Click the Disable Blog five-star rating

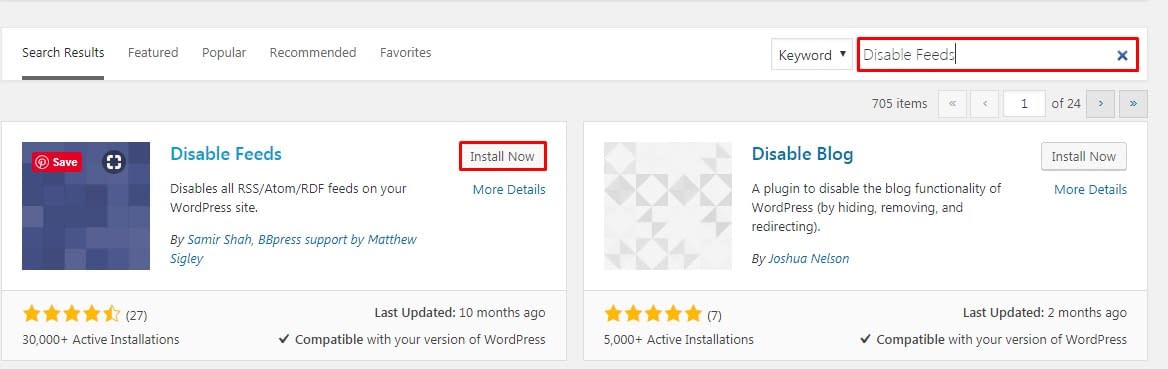click(x=653, y=314)
